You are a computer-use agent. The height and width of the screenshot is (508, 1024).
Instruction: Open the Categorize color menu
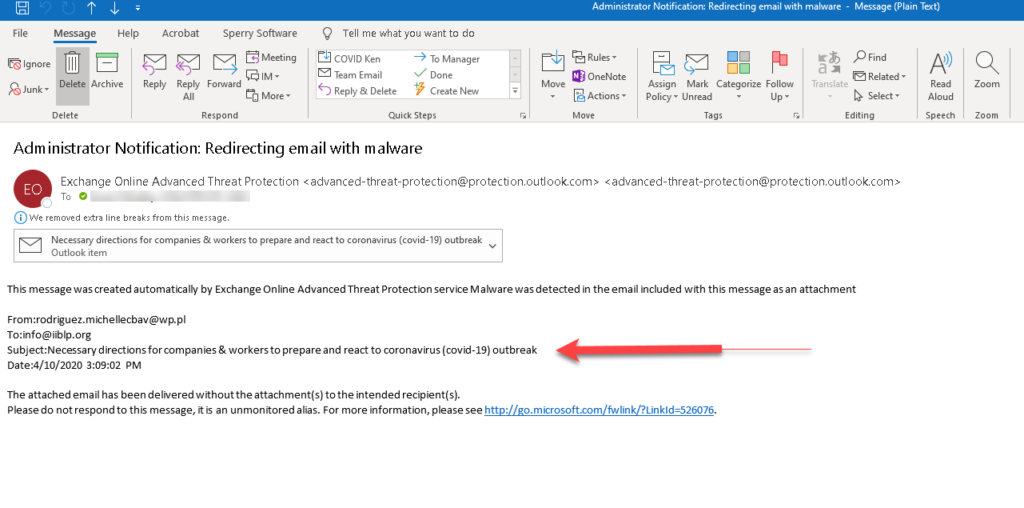click(739, 76)
